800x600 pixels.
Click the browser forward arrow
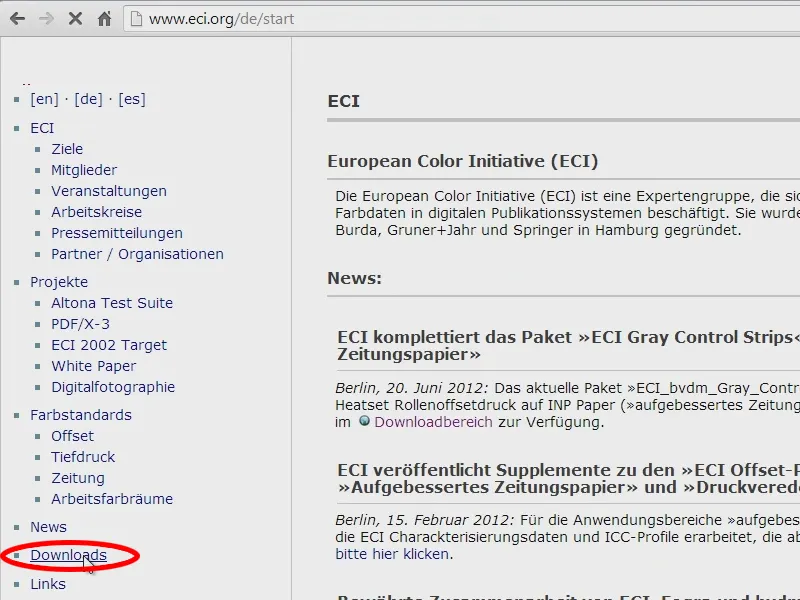pyautogui.click(x=46, y=19)
